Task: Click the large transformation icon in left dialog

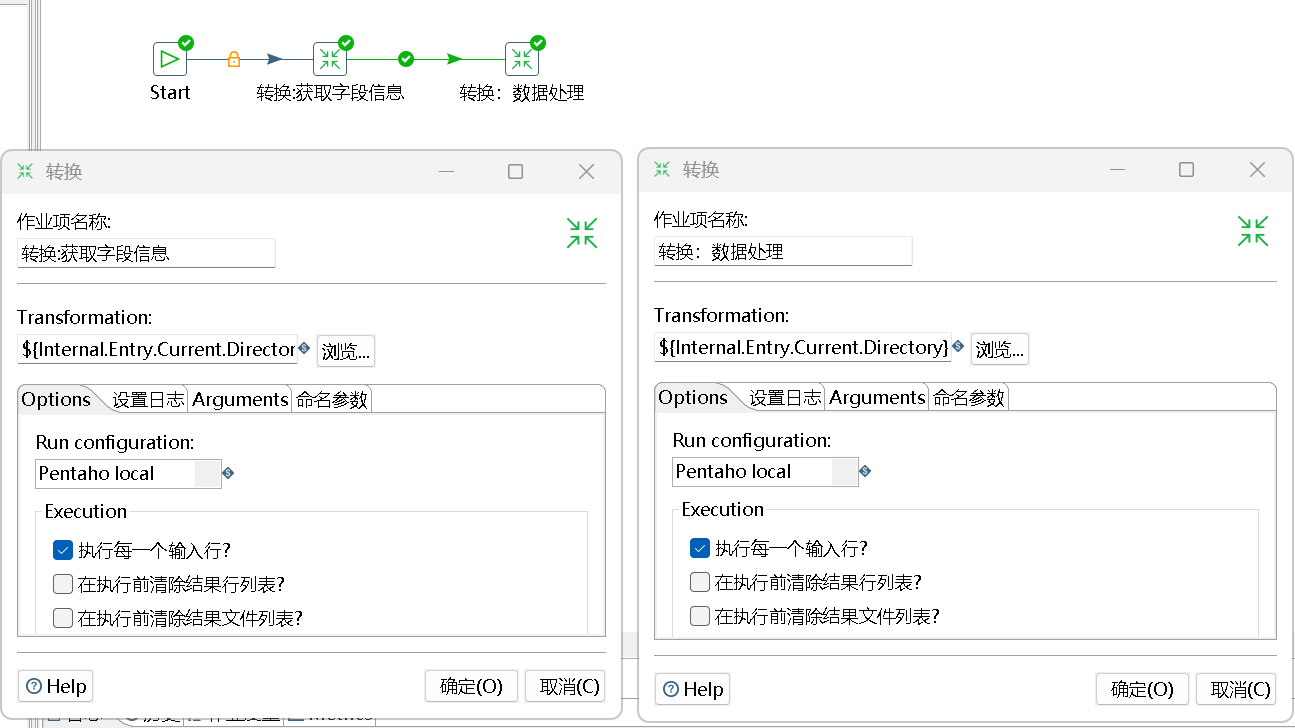Action: pos(582,233)
